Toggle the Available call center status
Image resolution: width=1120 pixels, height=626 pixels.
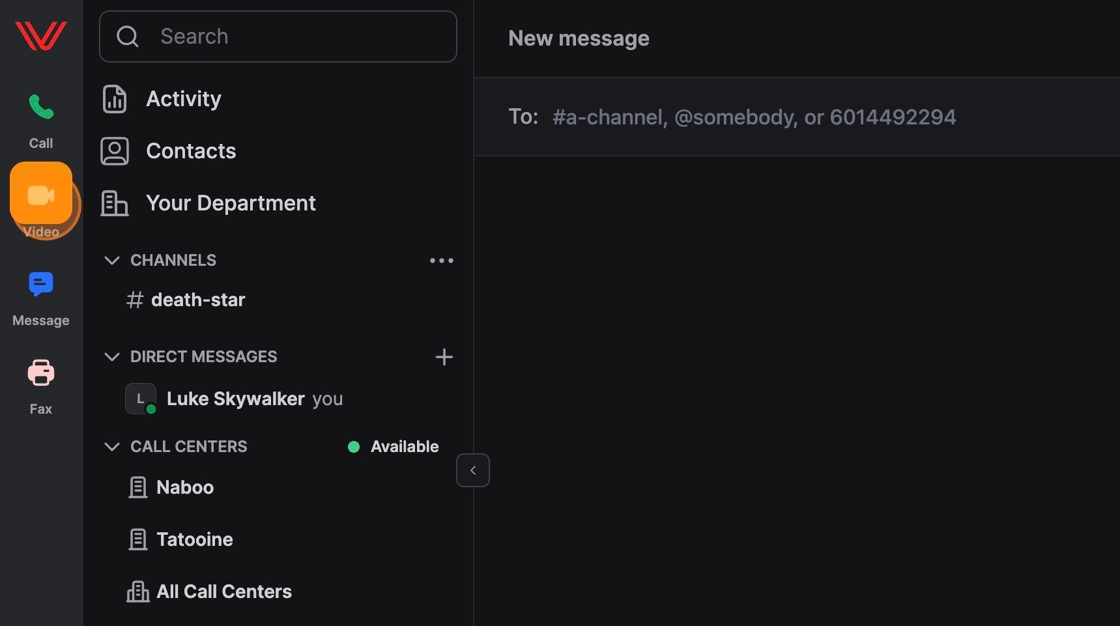tap(394, 447)
